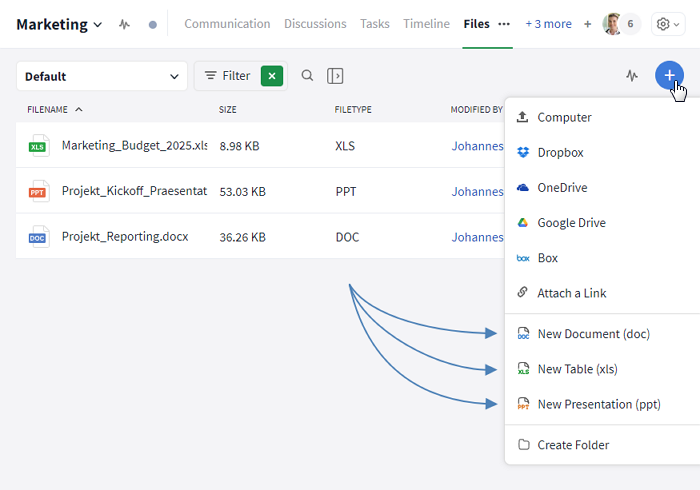The image size is (700, 490).
Task: Open the files activity pulse icon
Action: tap(632, 75)
